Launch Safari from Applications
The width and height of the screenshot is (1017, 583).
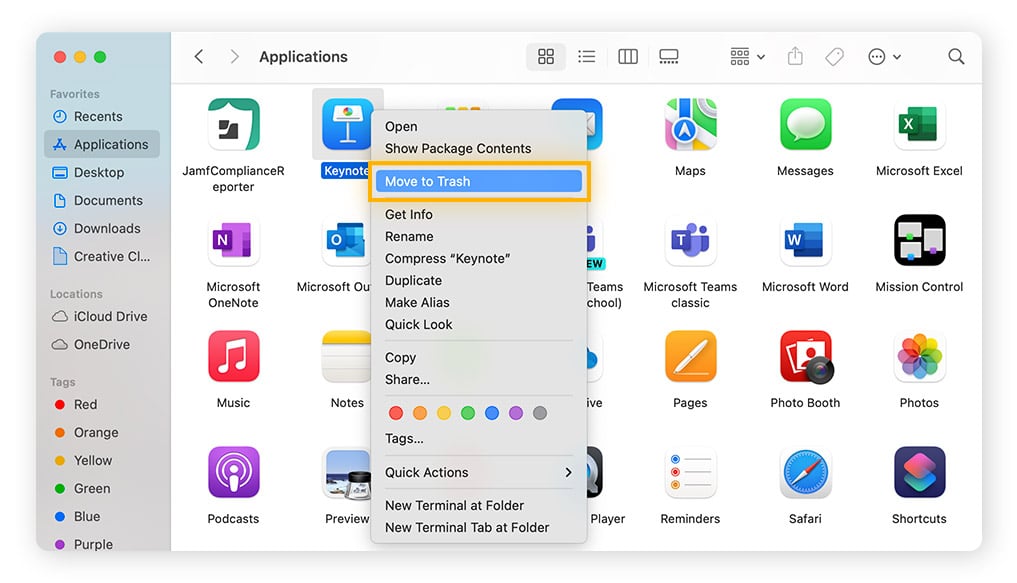pyautogui.click(x=805, y=473)
